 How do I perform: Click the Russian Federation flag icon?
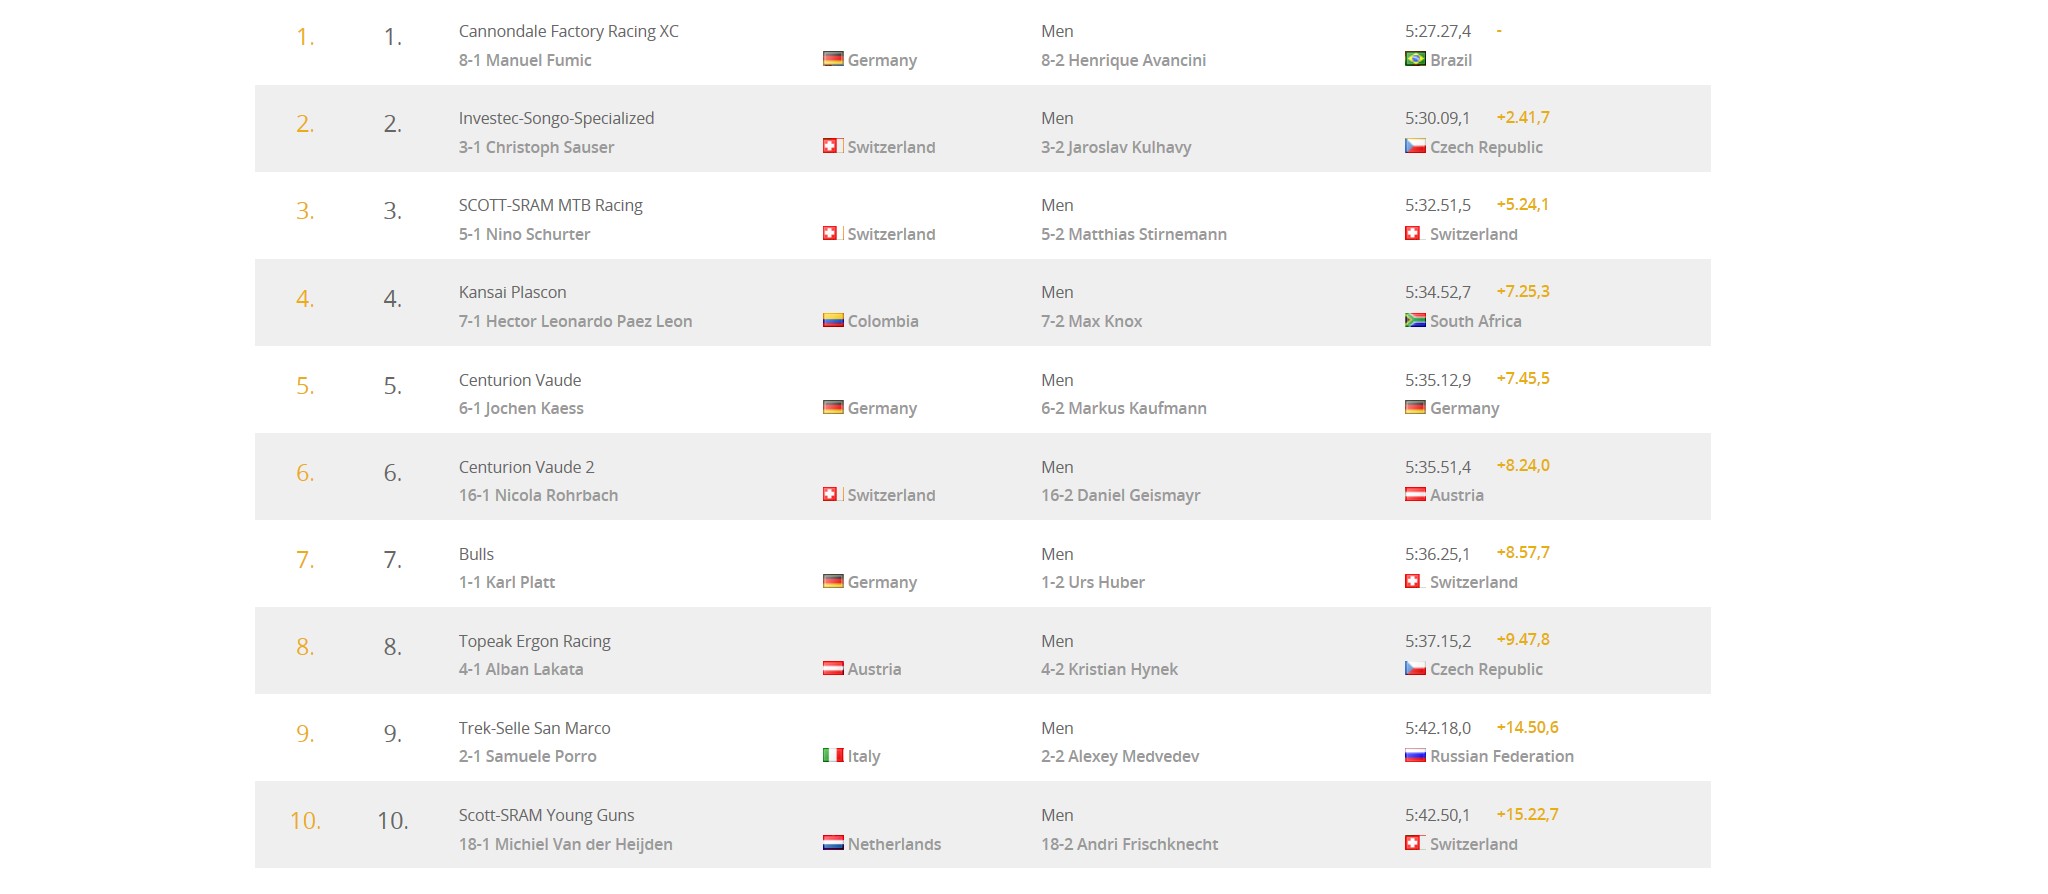1415,755
